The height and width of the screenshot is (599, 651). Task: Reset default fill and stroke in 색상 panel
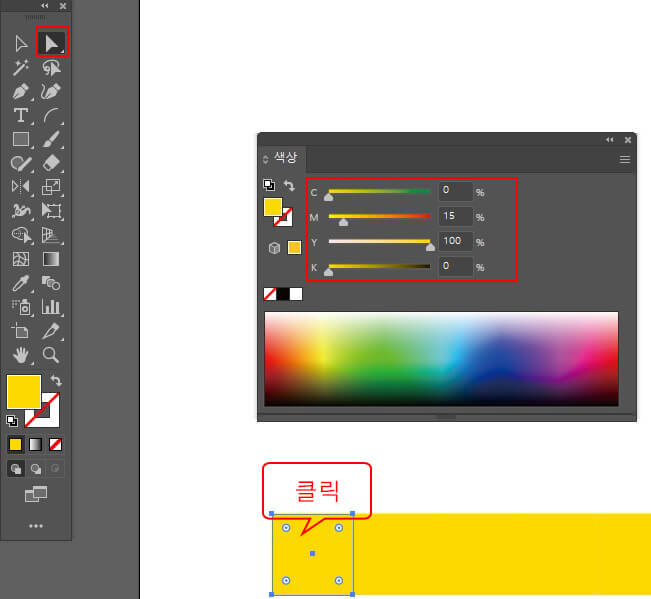click(269, 185)
